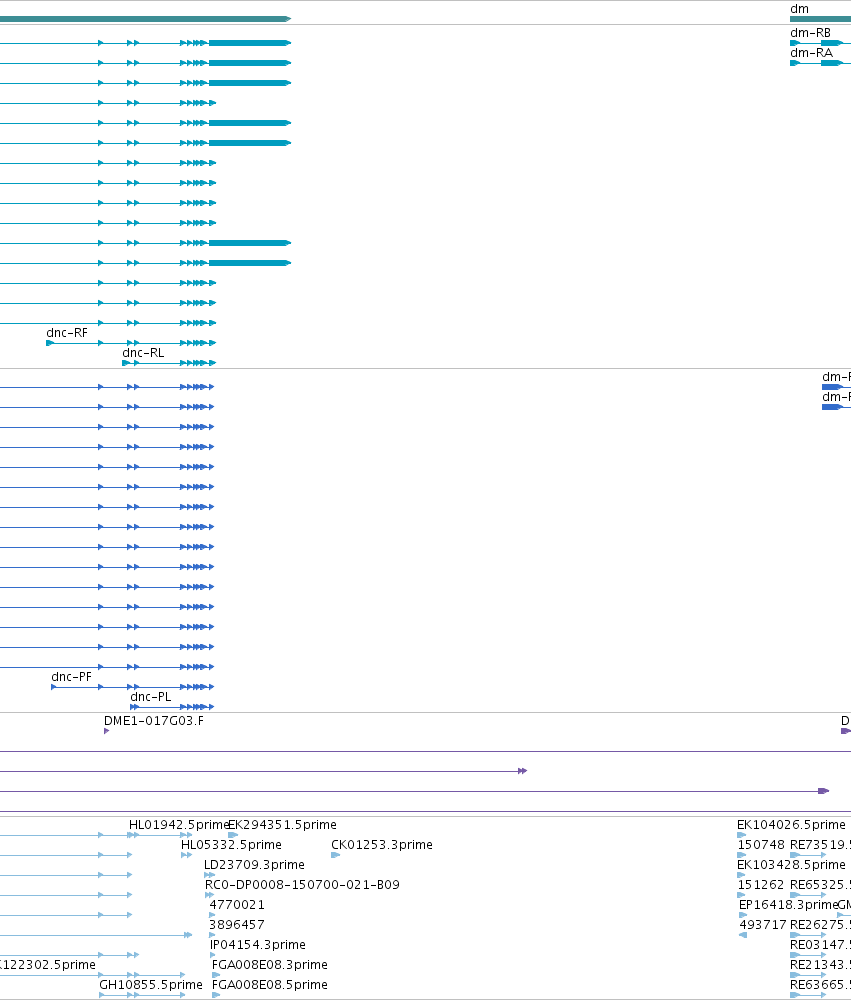Select the RE21343 EST label
This screenshot has height=1000, width=851.
click(820, 964)
